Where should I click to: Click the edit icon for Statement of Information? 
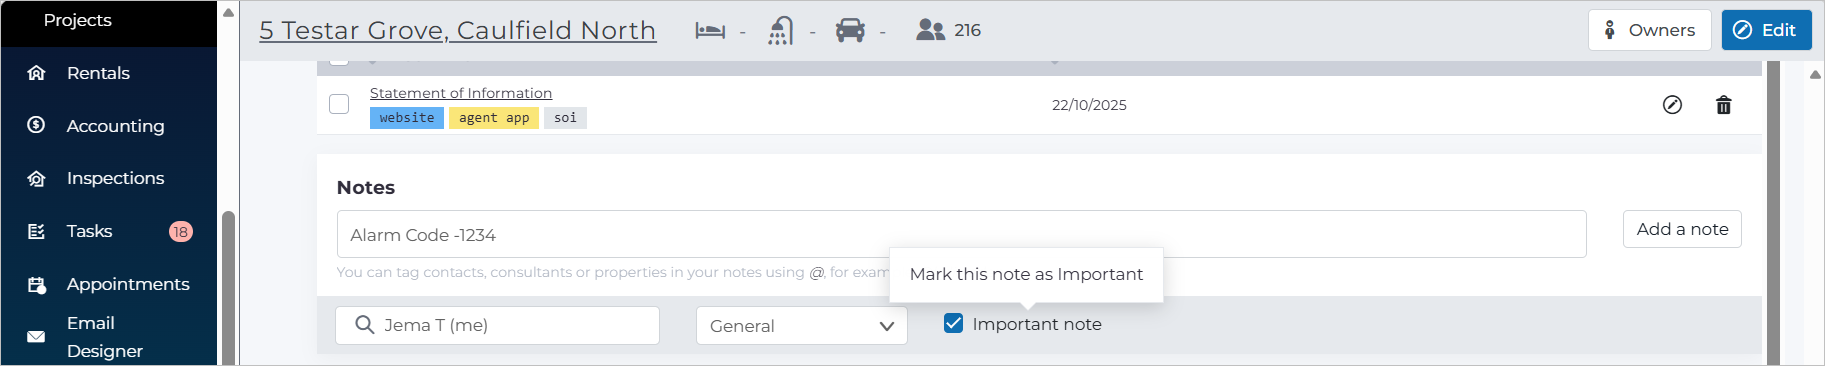tap(1672, 105)
